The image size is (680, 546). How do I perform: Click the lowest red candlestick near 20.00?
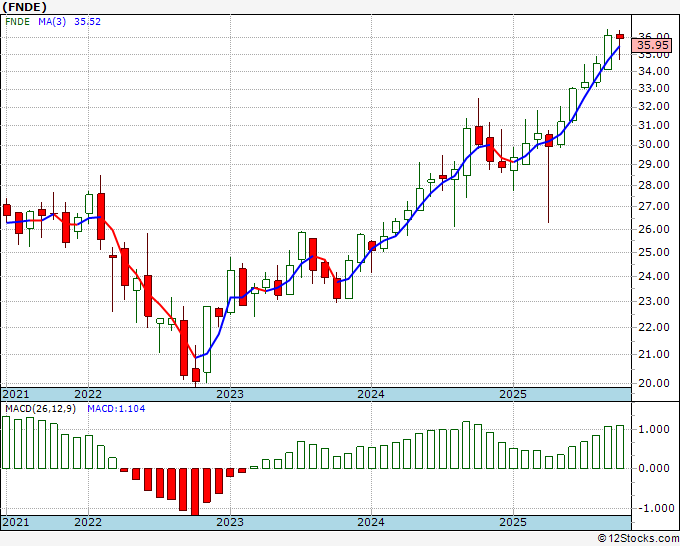196,375
